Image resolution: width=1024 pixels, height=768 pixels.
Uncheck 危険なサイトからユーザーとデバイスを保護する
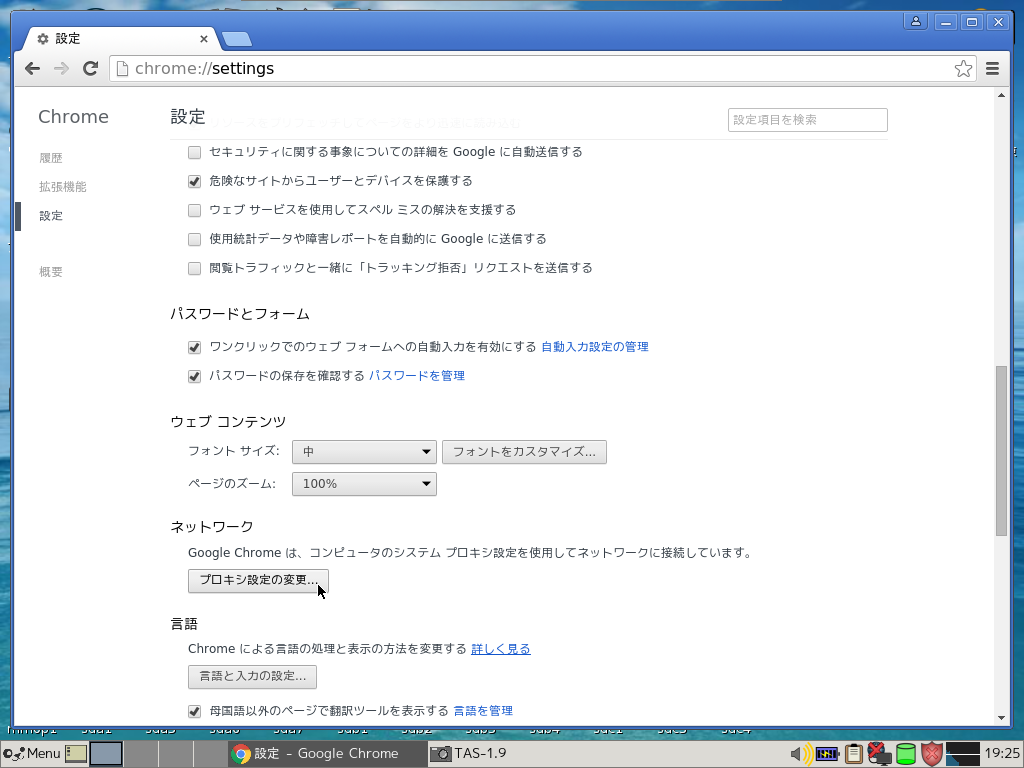[194, 182]
